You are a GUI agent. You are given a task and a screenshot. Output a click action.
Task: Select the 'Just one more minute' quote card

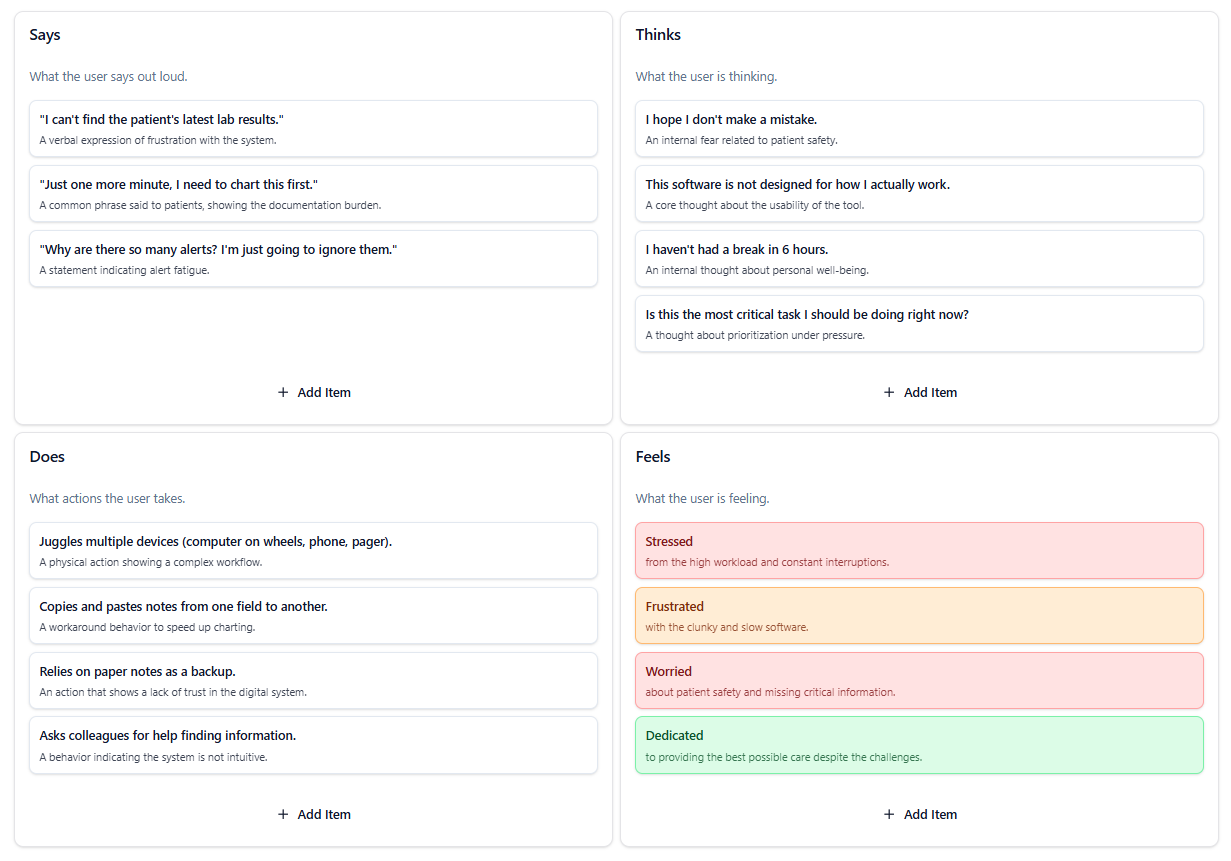point(313,194)
